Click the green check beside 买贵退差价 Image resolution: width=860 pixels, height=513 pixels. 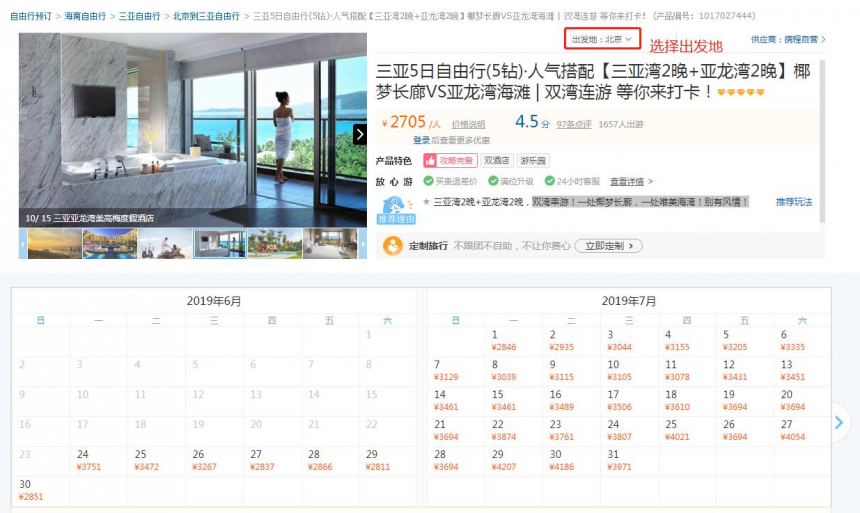pyautogui.click(x=428, y=181)
